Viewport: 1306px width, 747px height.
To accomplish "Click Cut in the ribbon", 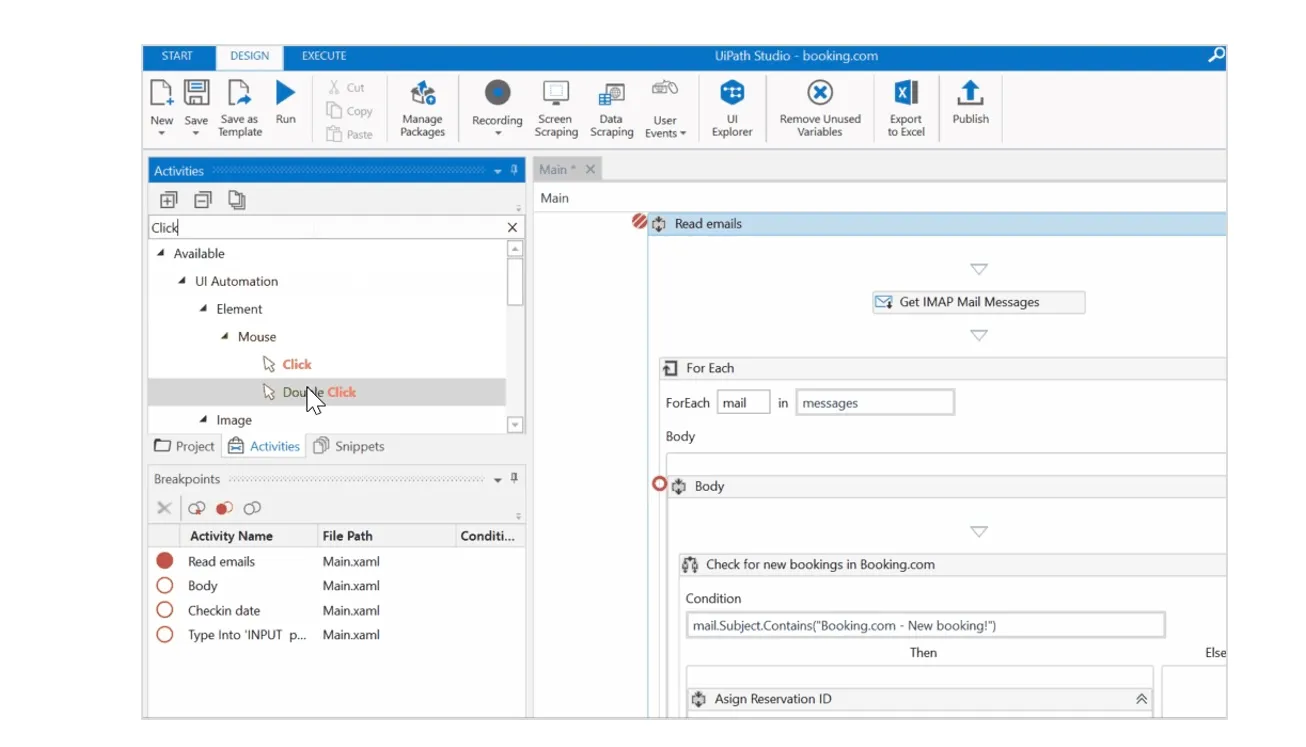I will pos(348,88).
